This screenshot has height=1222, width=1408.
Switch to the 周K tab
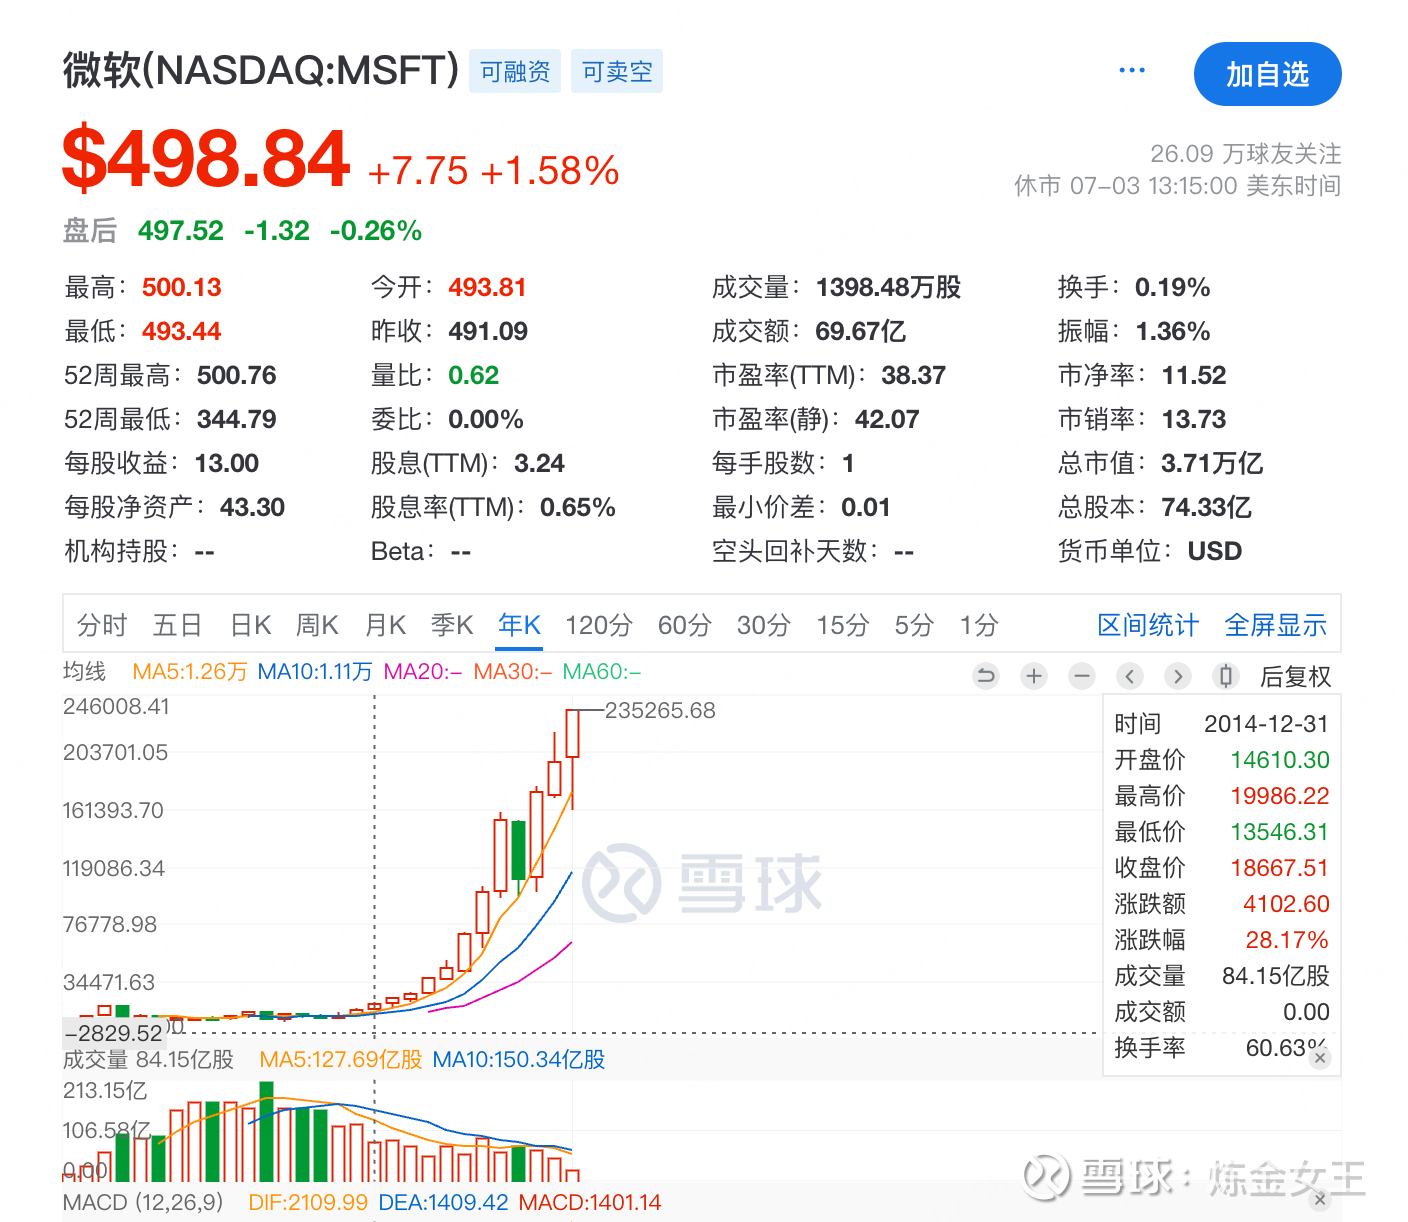pos(318,626)
